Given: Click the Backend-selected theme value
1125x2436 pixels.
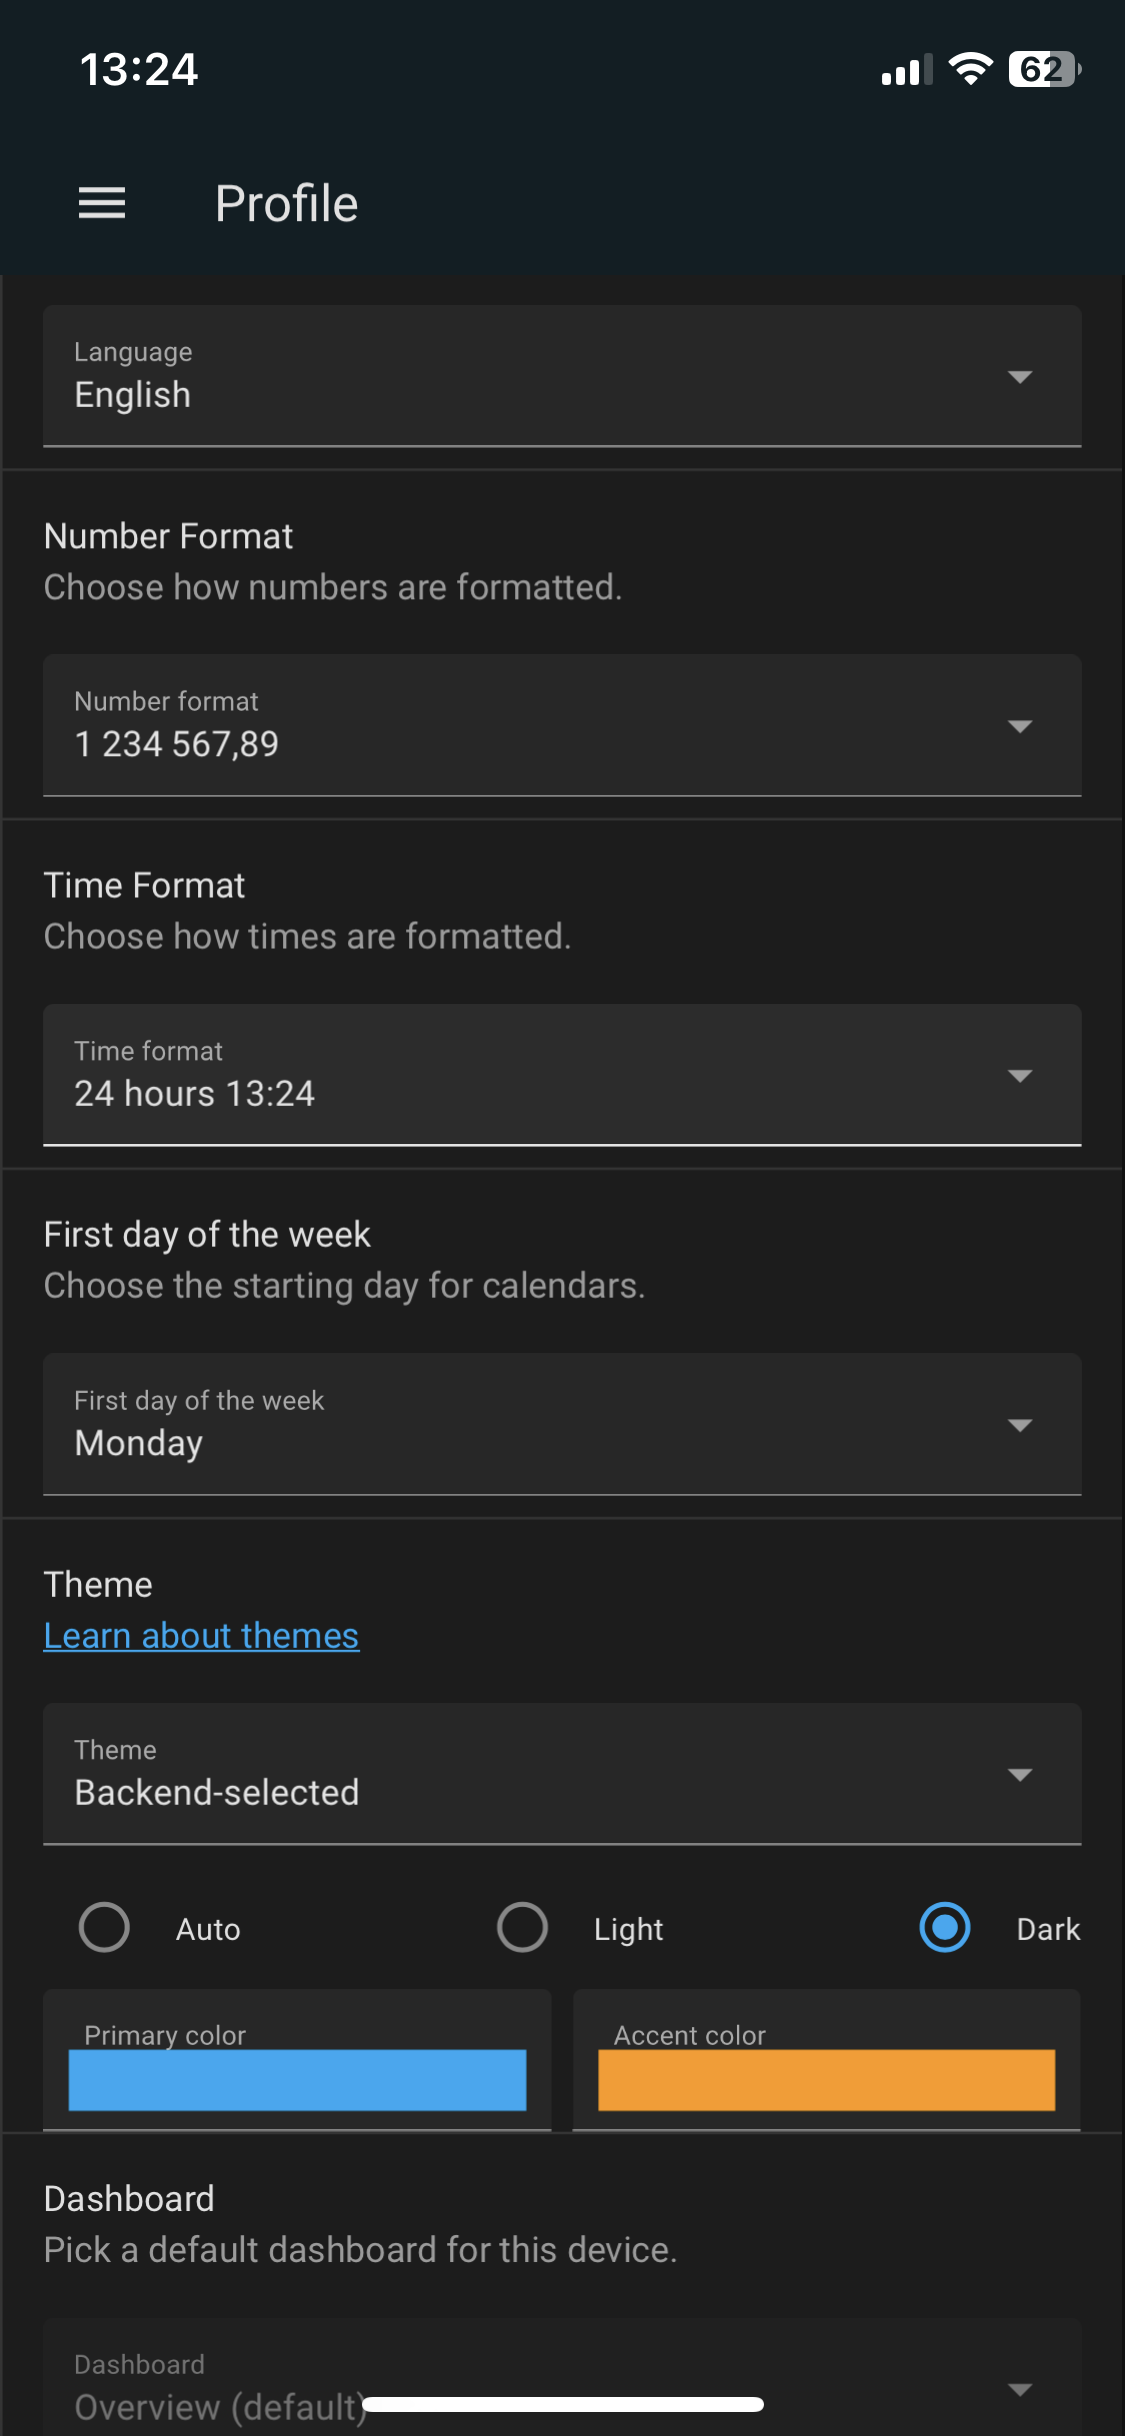Looking at the screenshot, I should click(x=217, y=1791).
